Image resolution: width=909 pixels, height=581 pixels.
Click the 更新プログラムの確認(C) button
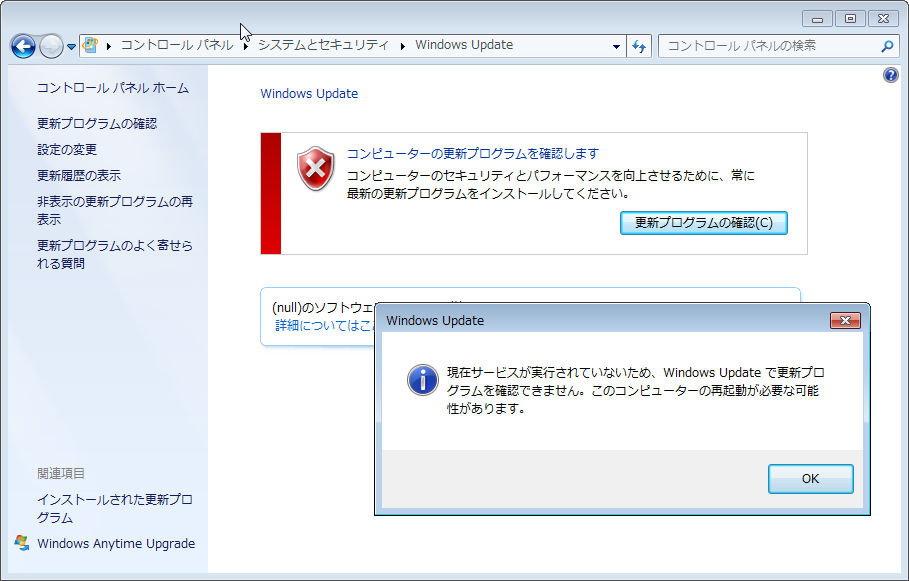(704, 223)
